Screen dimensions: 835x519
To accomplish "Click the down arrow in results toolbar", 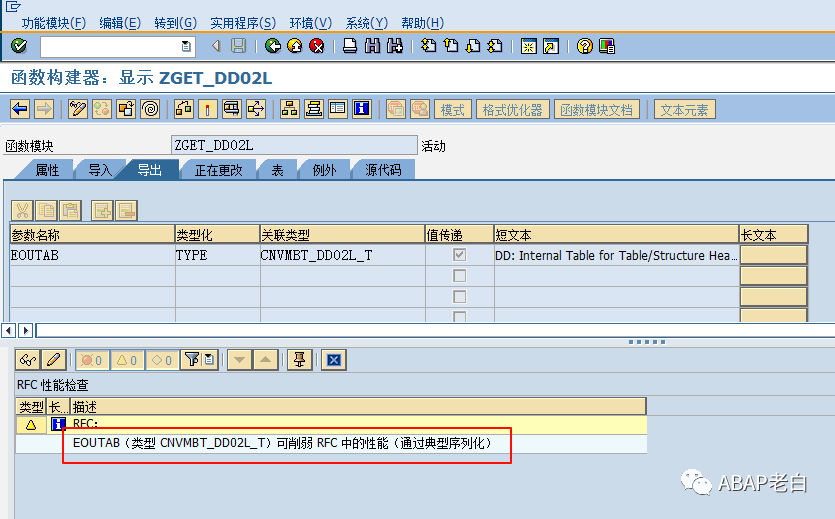I will (240, 360).
